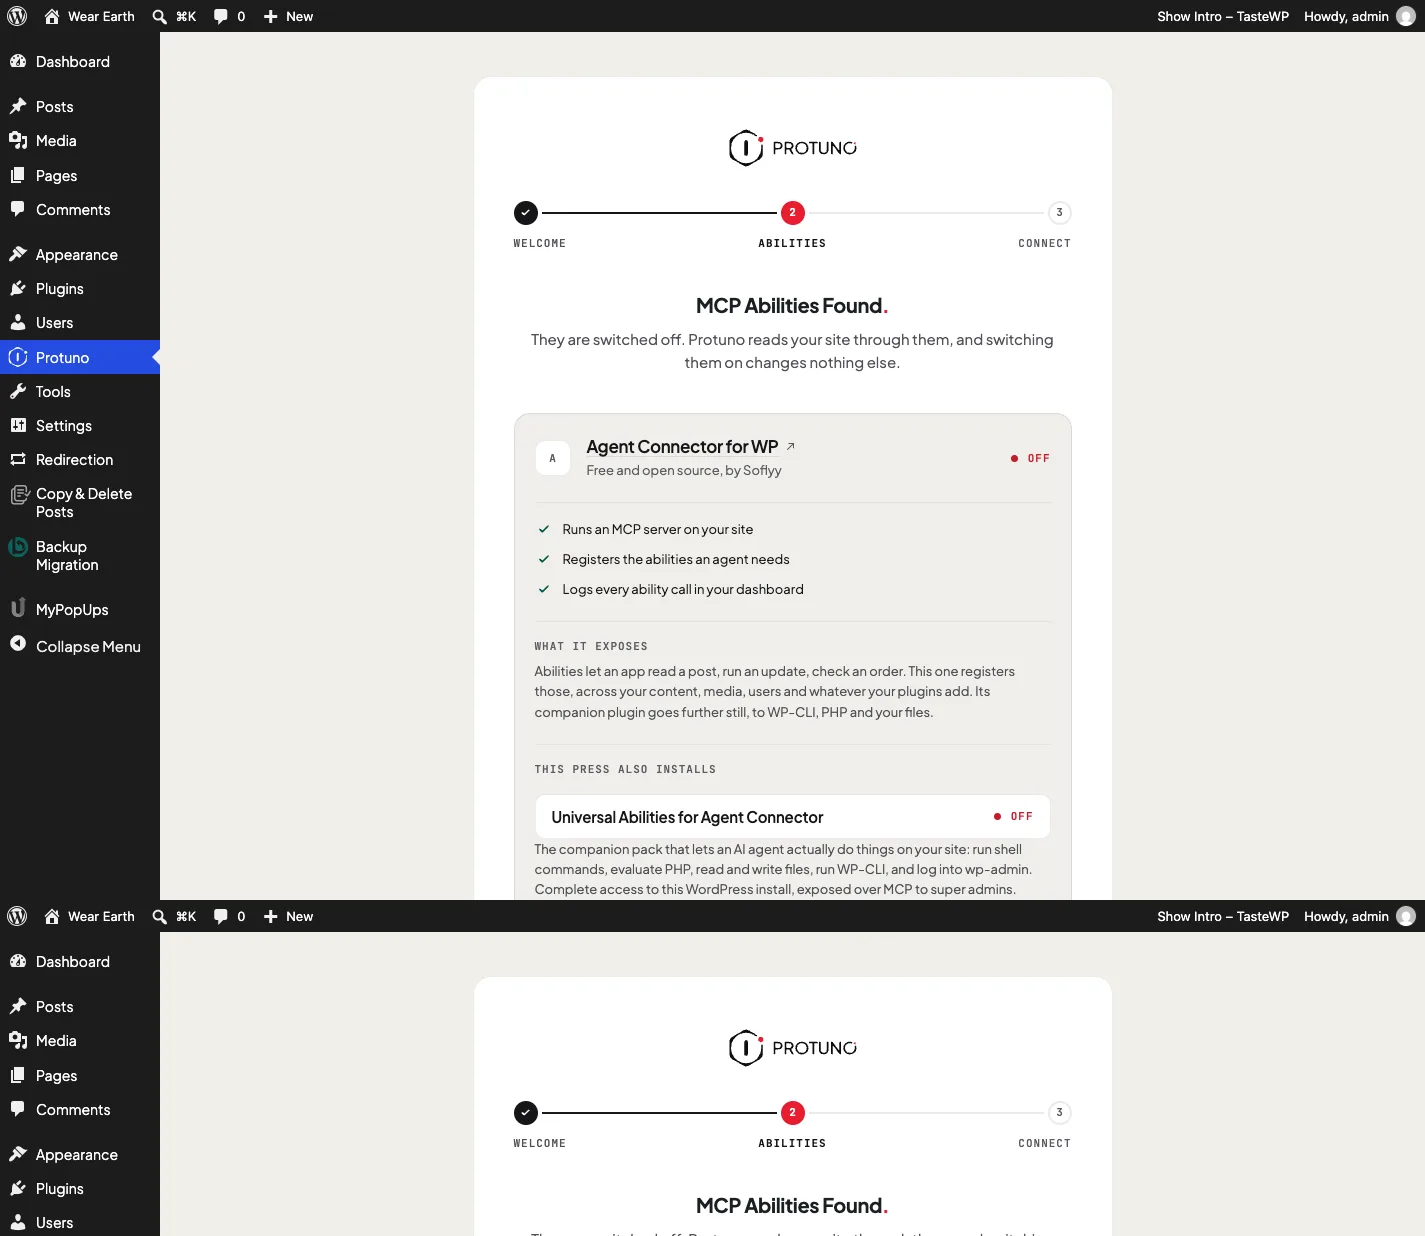1425x1236 pixels.
Task: Click "Howdy, admin" in the lower admin bar
Action: point(1346,916)
